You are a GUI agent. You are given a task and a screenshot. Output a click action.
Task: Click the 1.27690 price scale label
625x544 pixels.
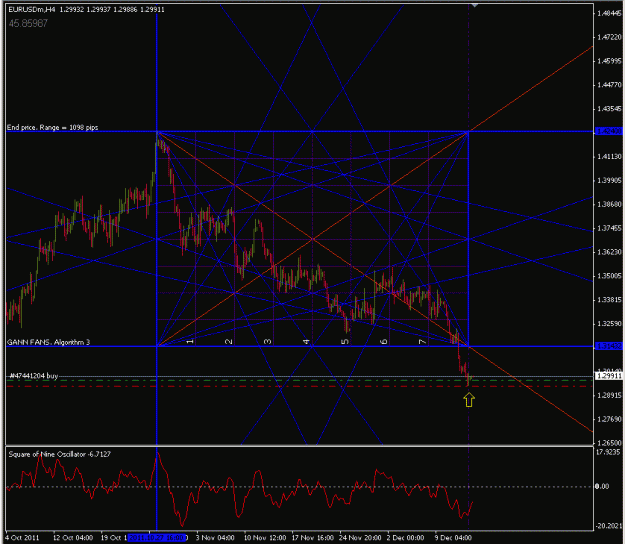pos(609,419)
